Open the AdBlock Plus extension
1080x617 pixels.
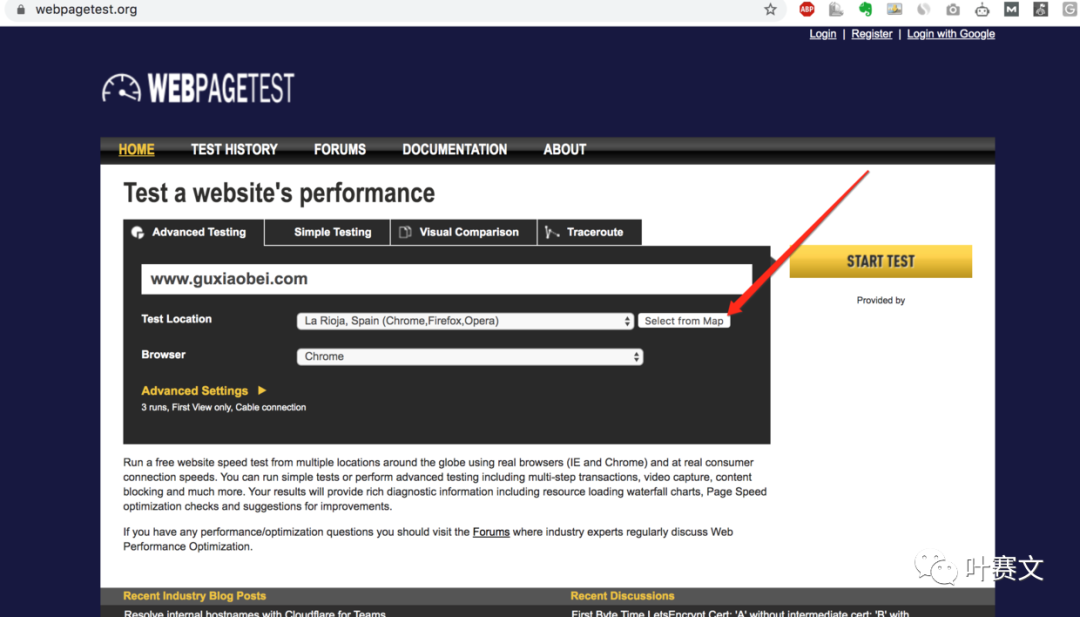[x=807, y=10]
